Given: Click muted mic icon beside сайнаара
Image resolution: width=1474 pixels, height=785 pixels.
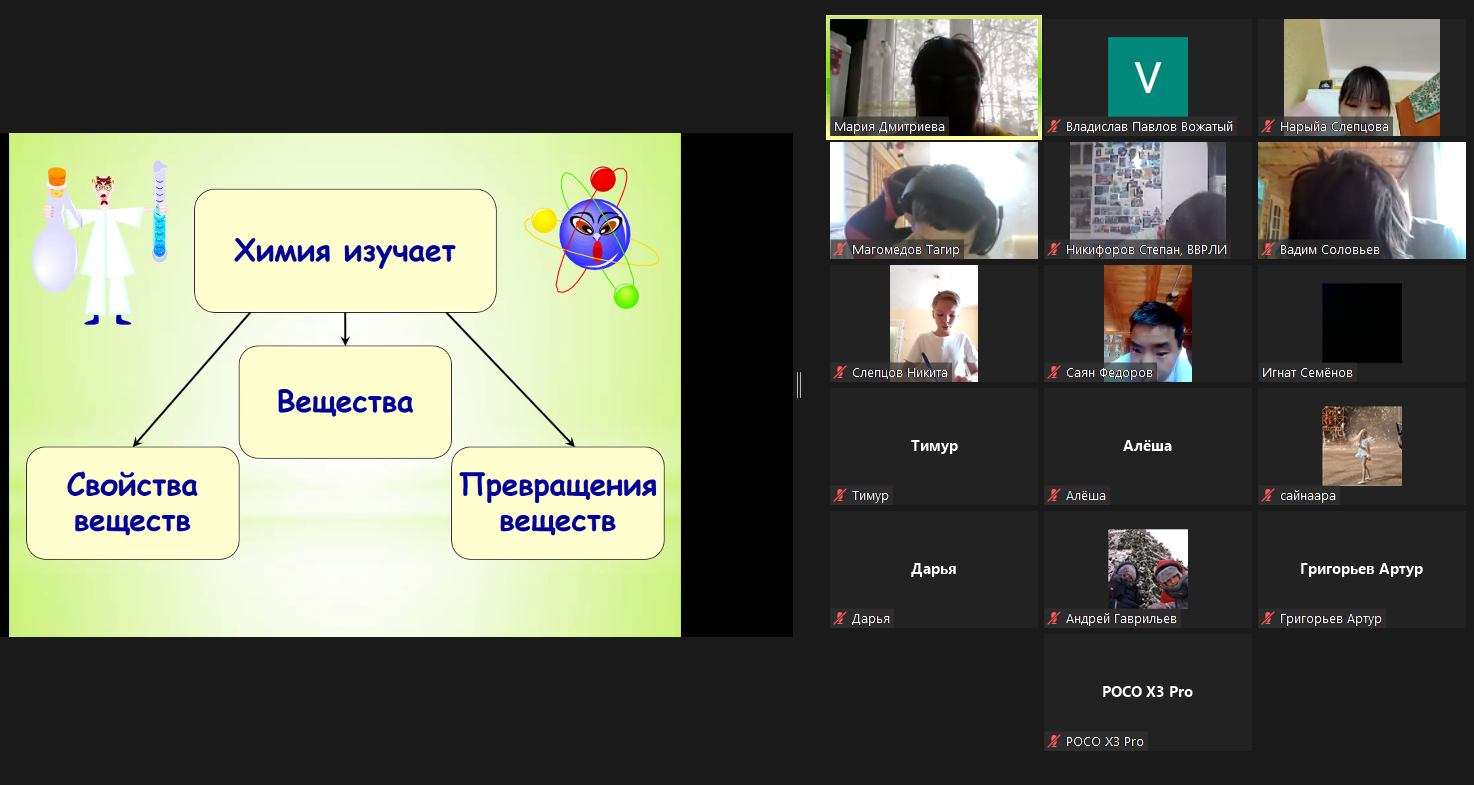Looking at the screenshot, I should 1268,496.
